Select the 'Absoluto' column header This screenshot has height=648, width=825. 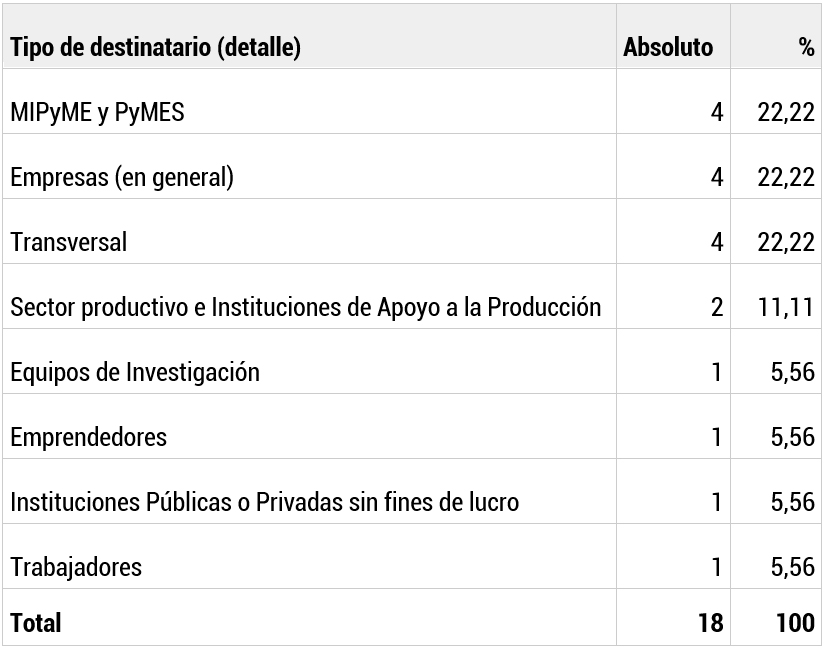pyautogui.click(x=668, y=47)
